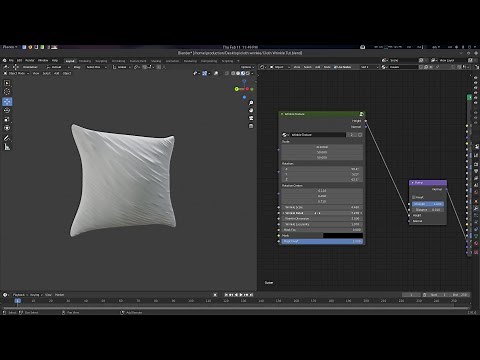
Task: Jump to the timeline start frame button
Action: 227,295
